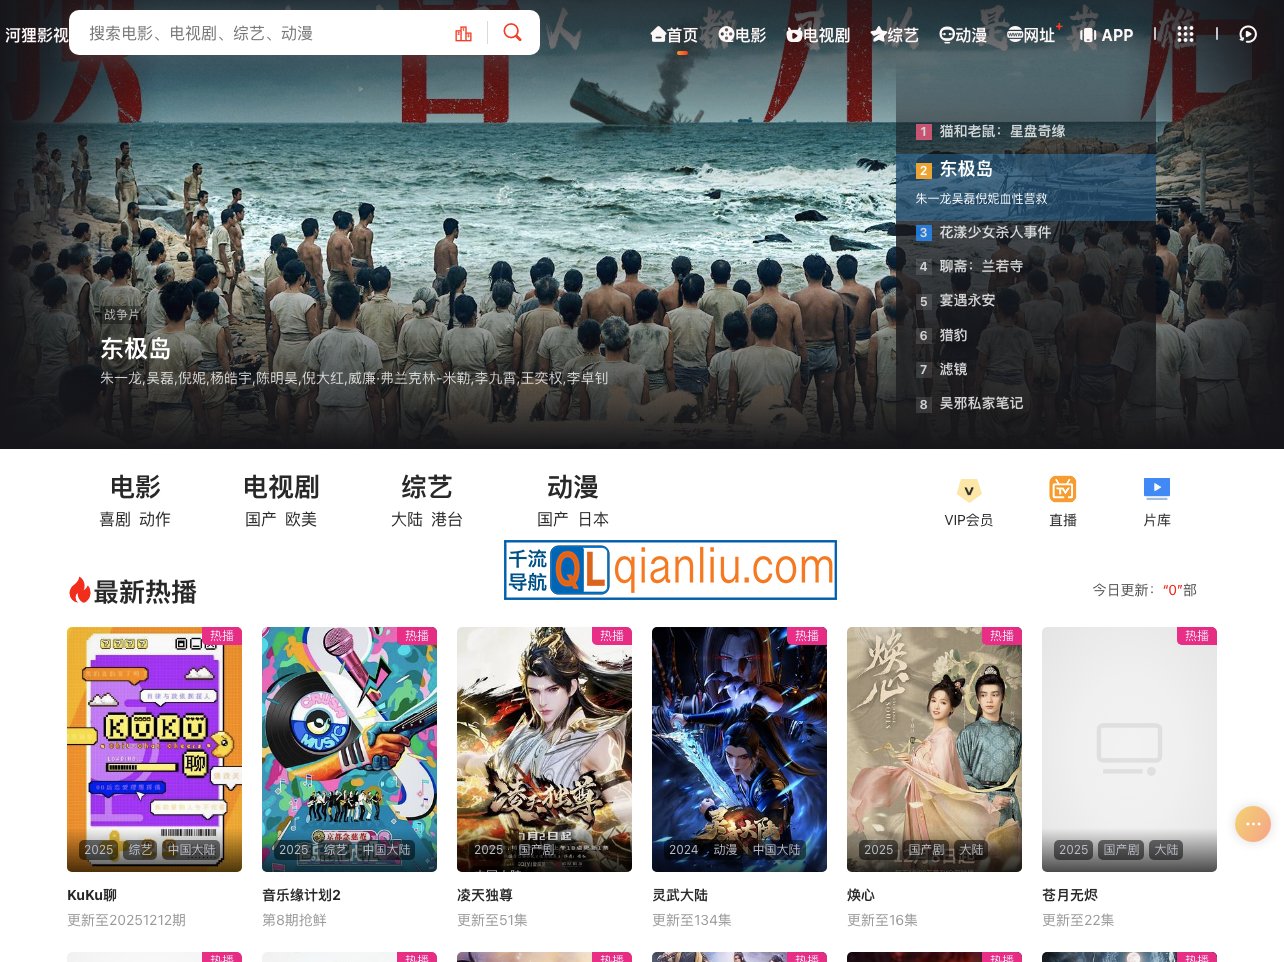Open the 动漫 category heading
This screenshot has width=1284, height=962.
tap(572, 487)
